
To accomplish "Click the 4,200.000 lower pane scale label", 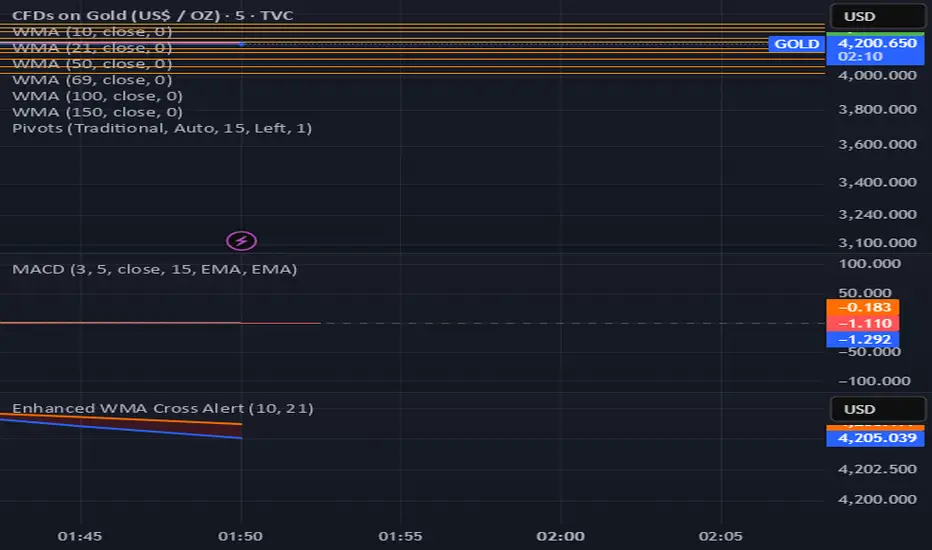I will [877, 499].
